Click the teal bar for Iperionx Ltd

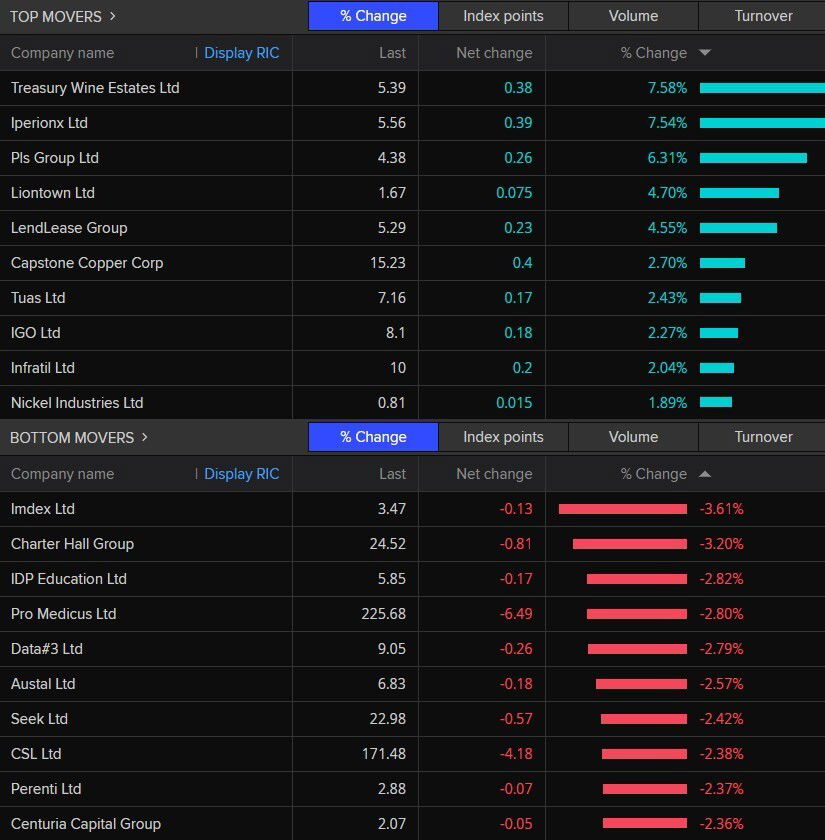pyautogui.click(x=762, y=123)
